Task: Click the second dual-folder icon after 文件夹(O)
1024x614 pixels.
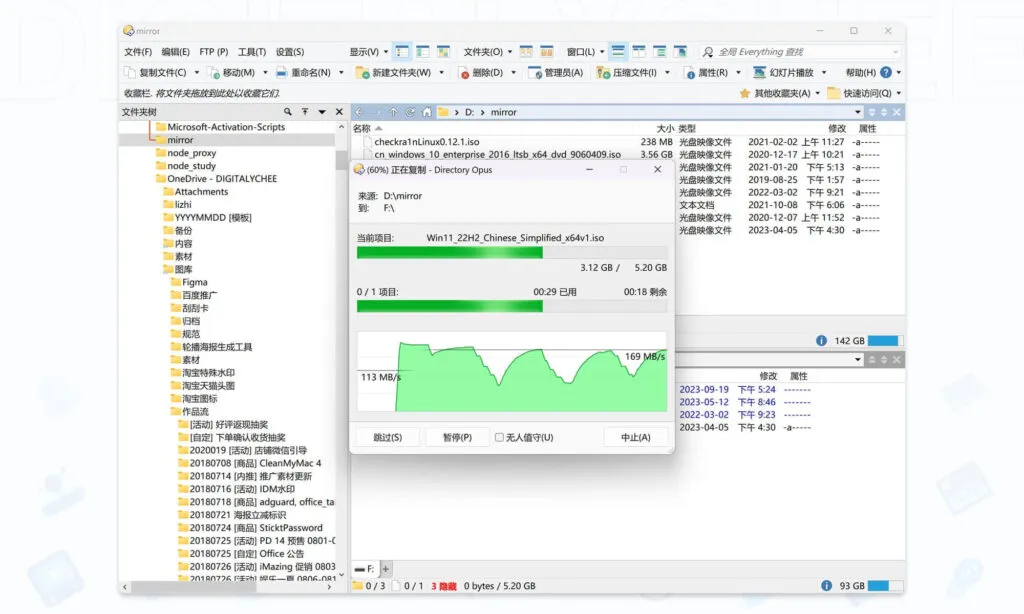Action: [x=547, y=52]
